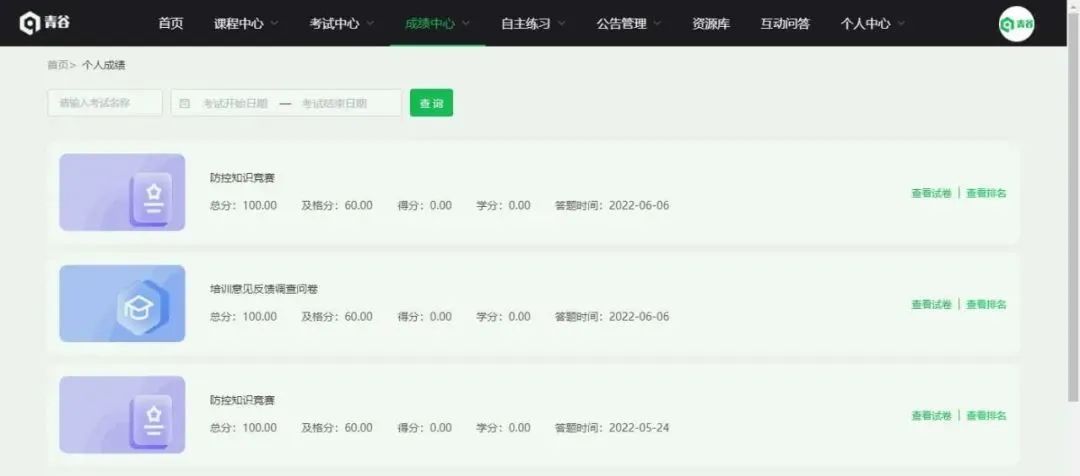Expand the 课程中心 dropdown menu
The width and height of the screenshot is (1080, 476).
tap(246, 23)
